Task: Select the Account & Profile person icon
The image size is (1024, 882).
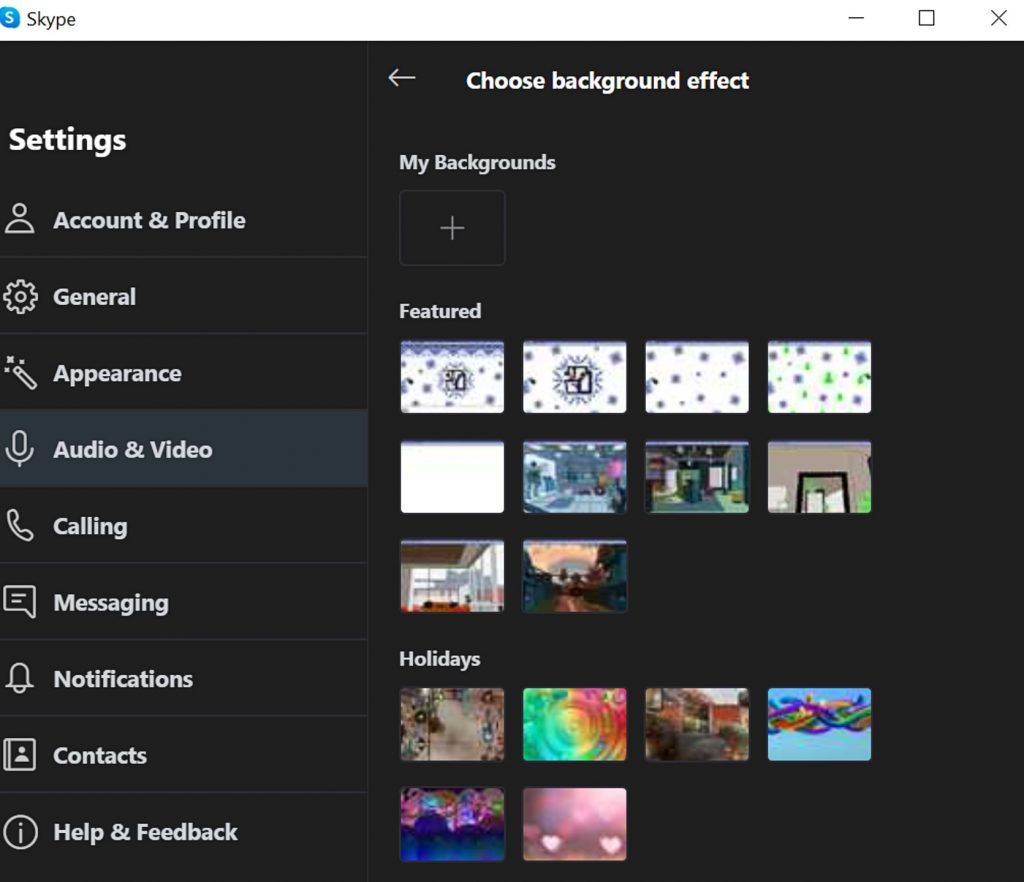Action: (x=22, y=220)
